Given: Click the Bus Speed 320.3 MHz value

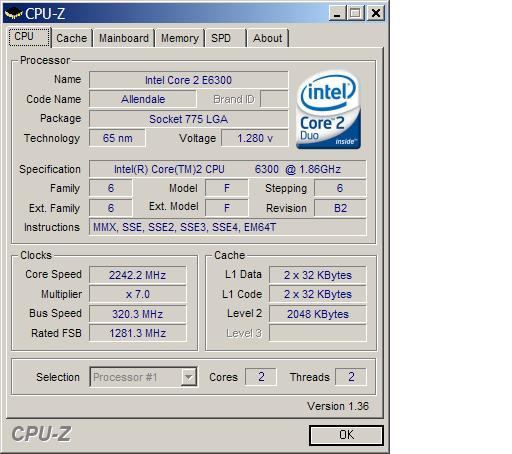Looking at the screenshot, I should point(138,314).
